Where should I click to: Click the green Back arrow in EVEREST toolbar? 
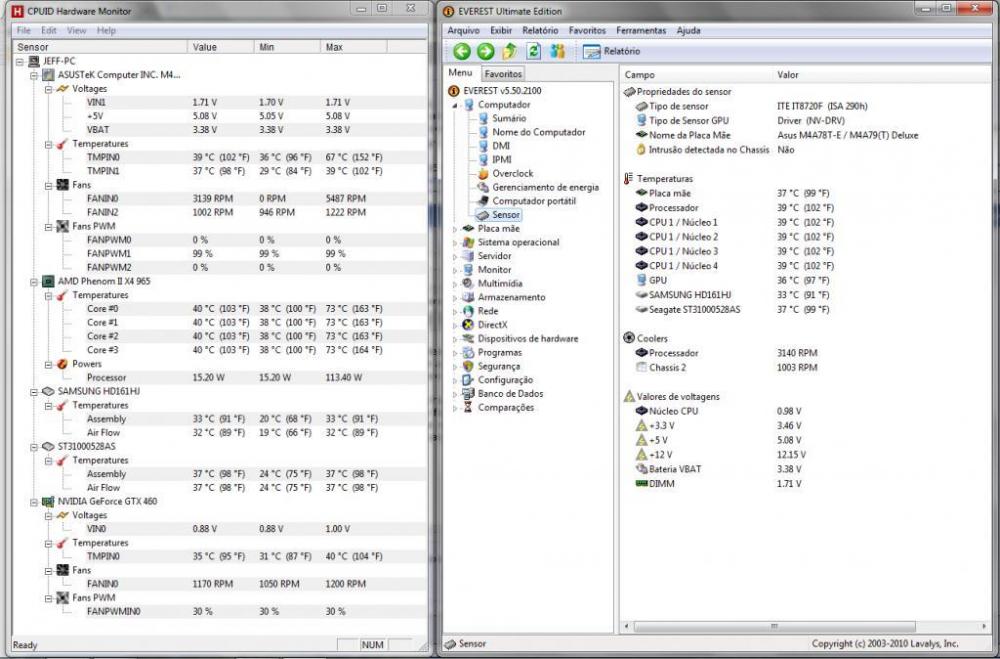[461, 51]
